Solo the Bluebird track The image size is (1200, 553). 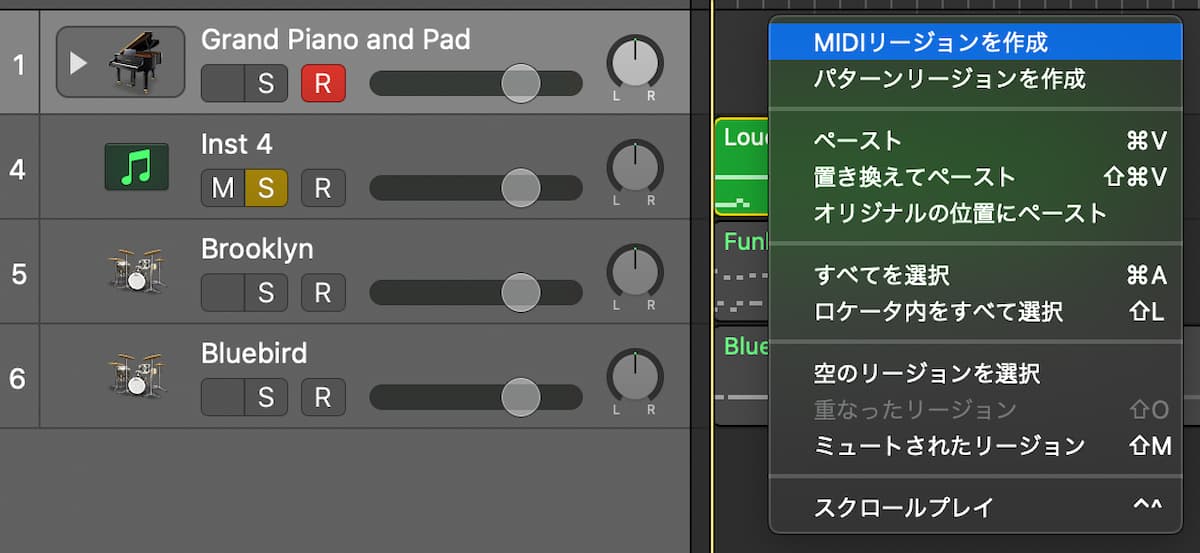266,397
